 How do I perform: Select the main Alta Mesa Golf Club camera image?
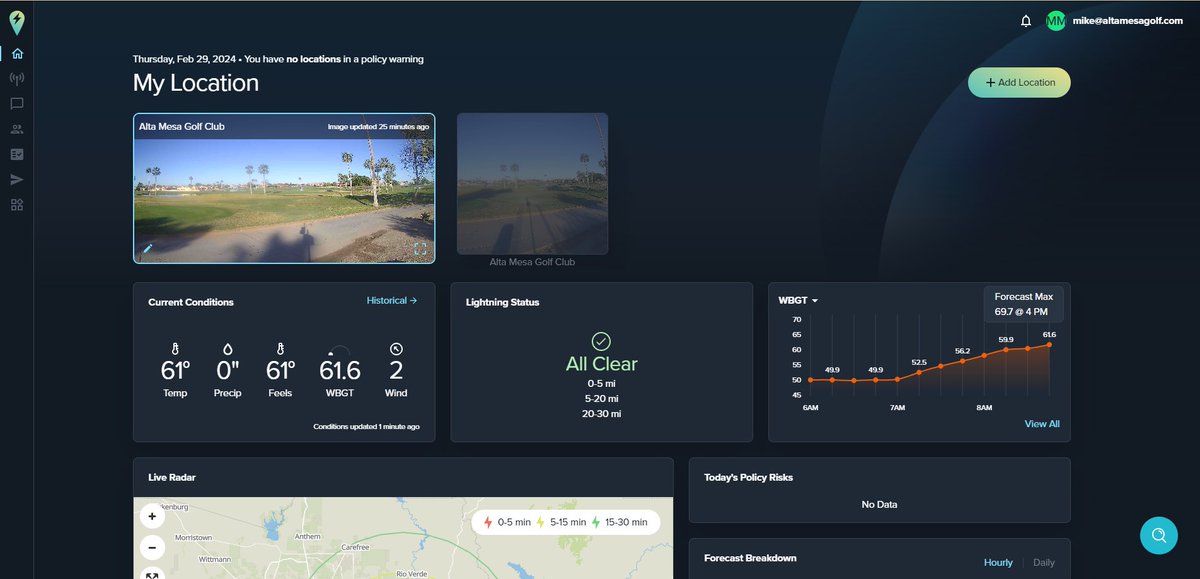pos(284,188)
